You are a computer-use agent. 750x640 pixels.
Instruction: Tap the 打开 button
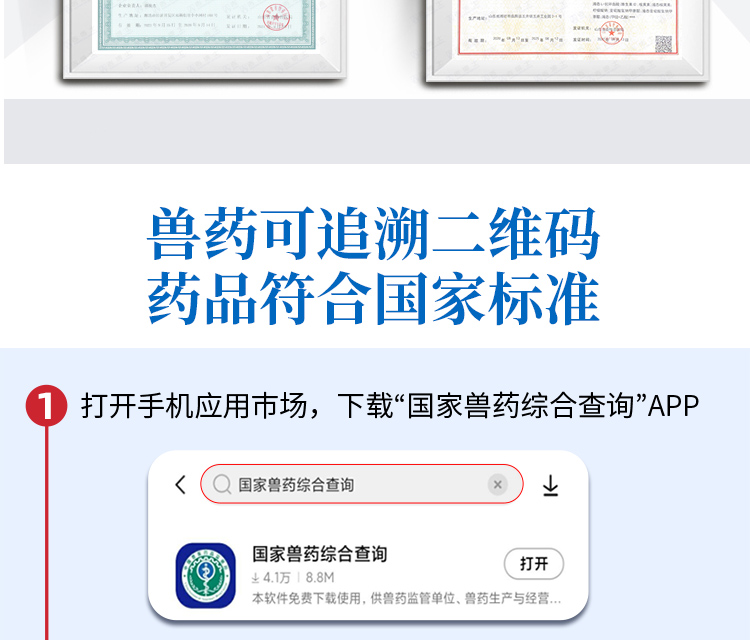(x=534, y=563)
